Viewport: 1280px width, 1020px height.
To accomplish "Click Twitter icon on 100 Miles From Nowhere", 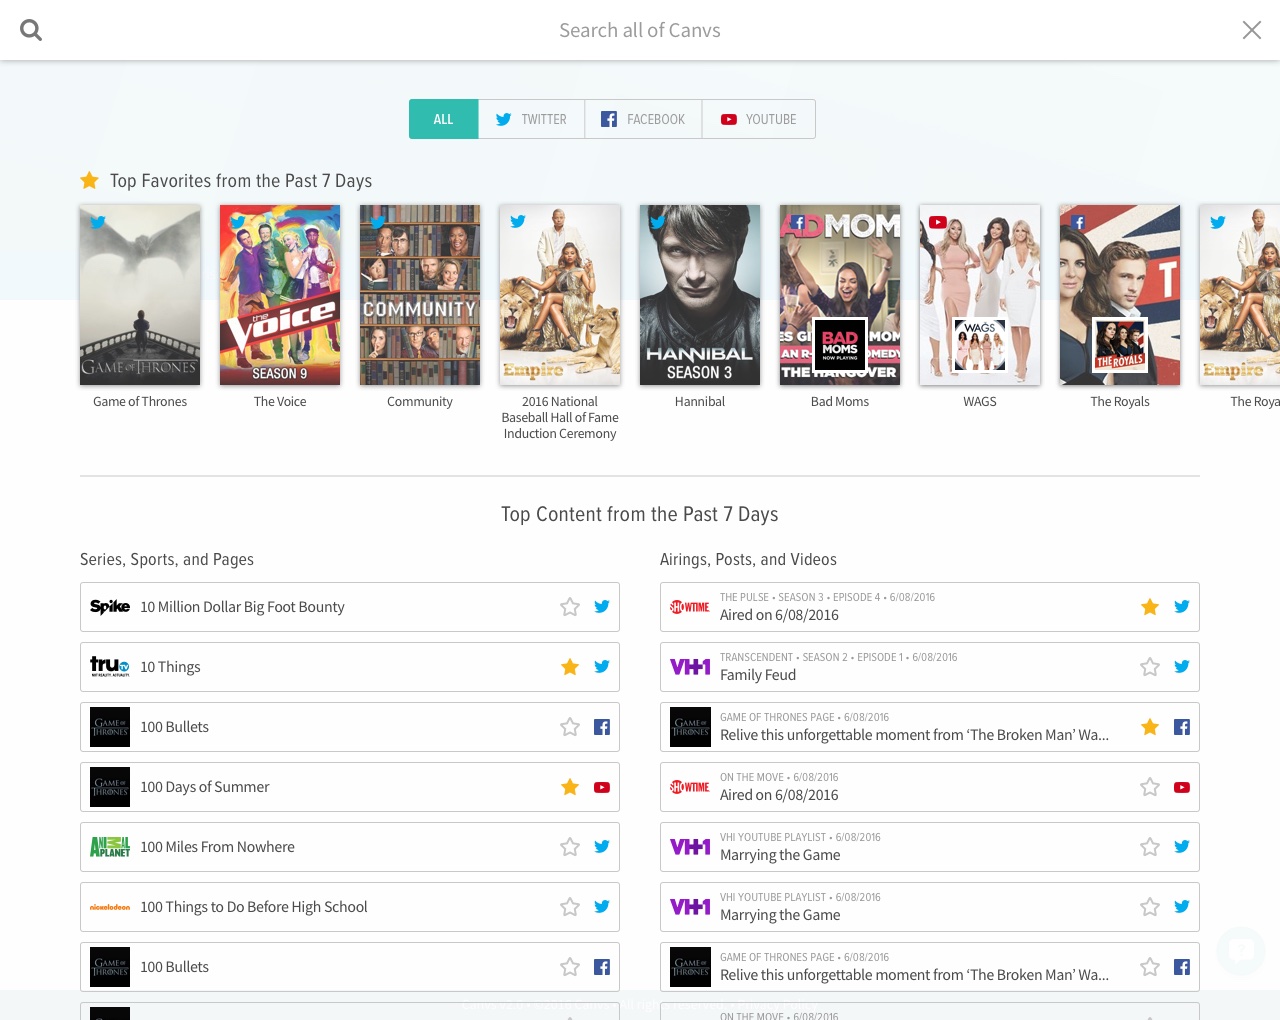I will [602, 847].
